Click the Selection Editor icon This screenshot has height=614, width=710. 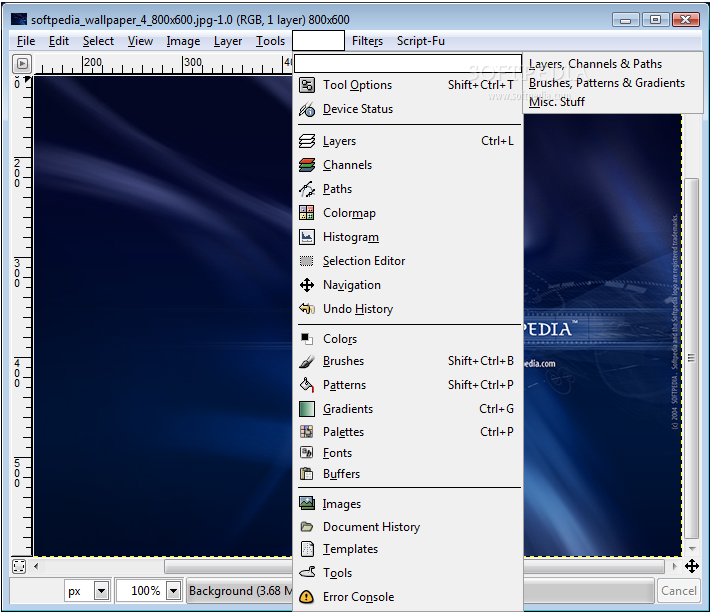[x=307, y=261]
